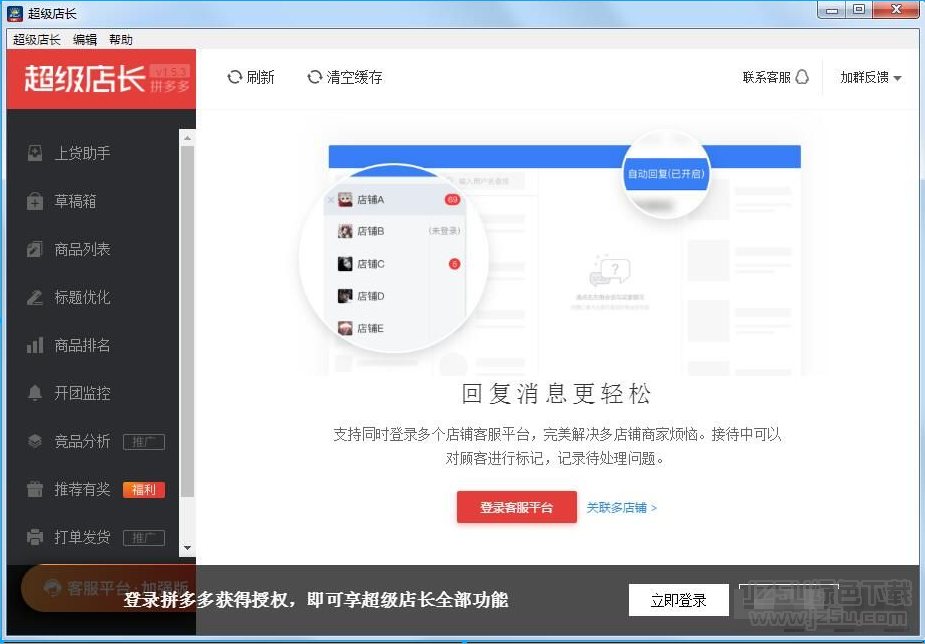Viewport: 925px width, 644px height.
Task: Click the 登录拼多多获得授权 banner text
Action: click(x=316, y=600)
